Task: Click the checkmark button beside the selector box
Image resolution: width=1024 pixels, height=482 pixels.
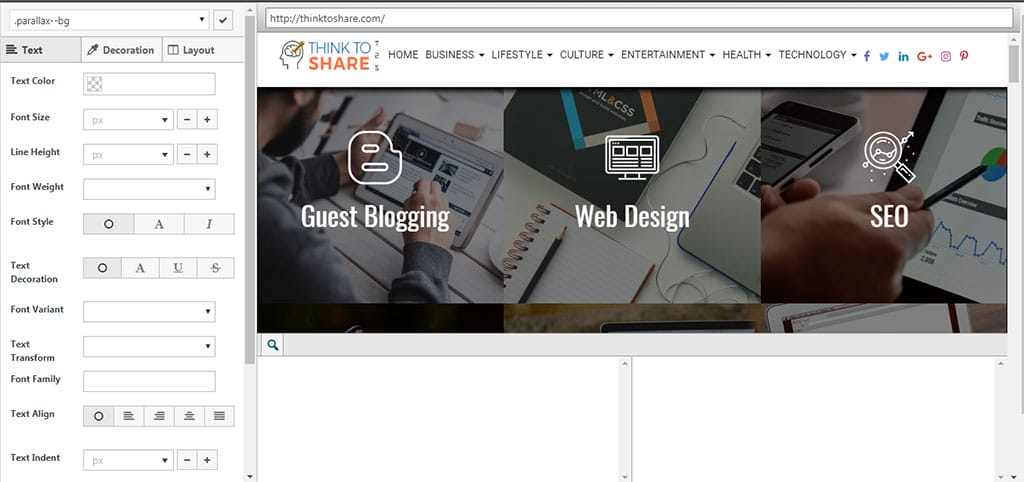Action: pos(223,20)
